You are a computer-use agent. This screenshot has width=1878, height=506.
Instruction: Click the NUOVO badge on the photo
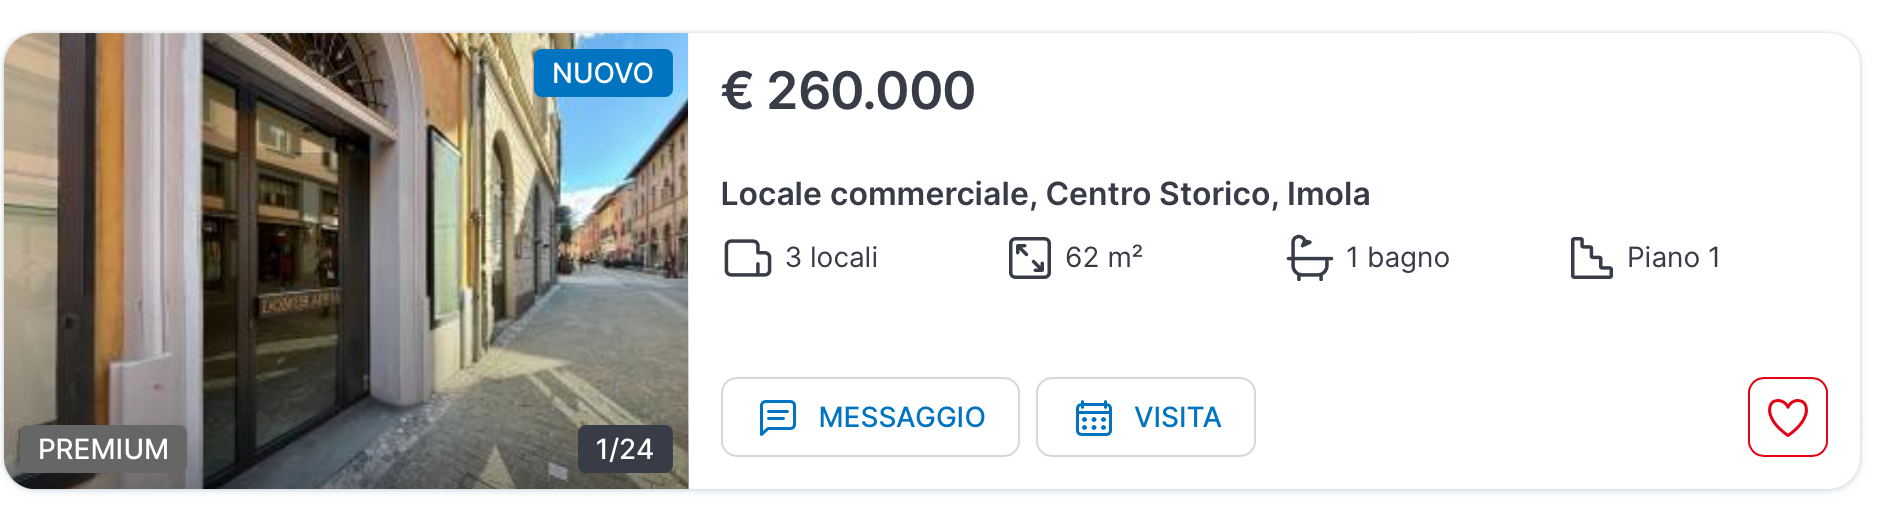[x=603, y=73]
